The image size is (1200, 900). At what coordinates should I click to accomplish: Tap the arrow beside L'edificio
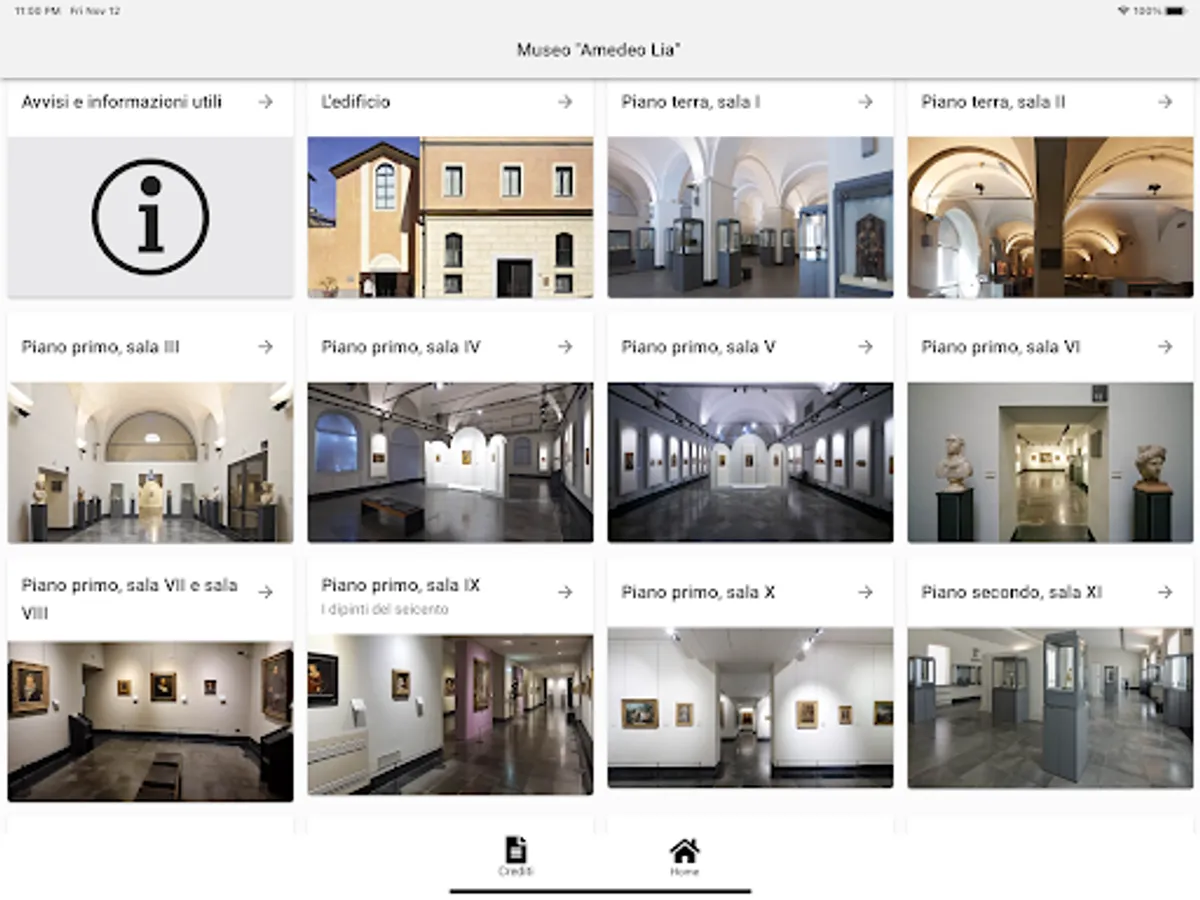[x=565, y=101]
